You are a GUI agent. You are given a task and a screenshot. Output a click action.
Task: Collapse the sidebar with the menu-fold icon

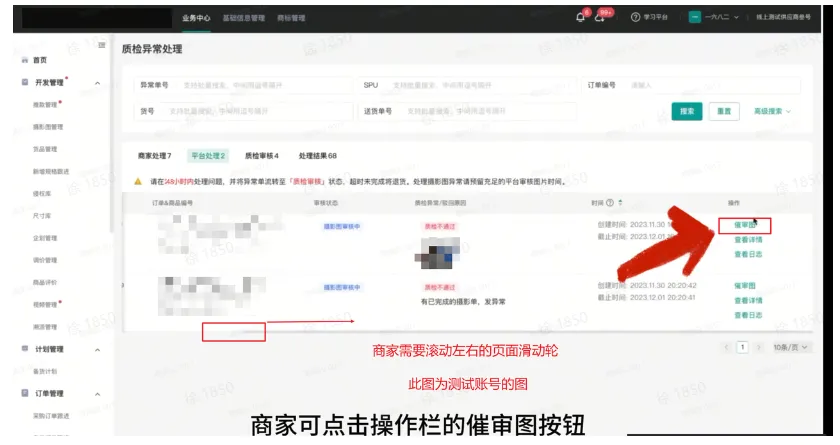click(102, 45)
